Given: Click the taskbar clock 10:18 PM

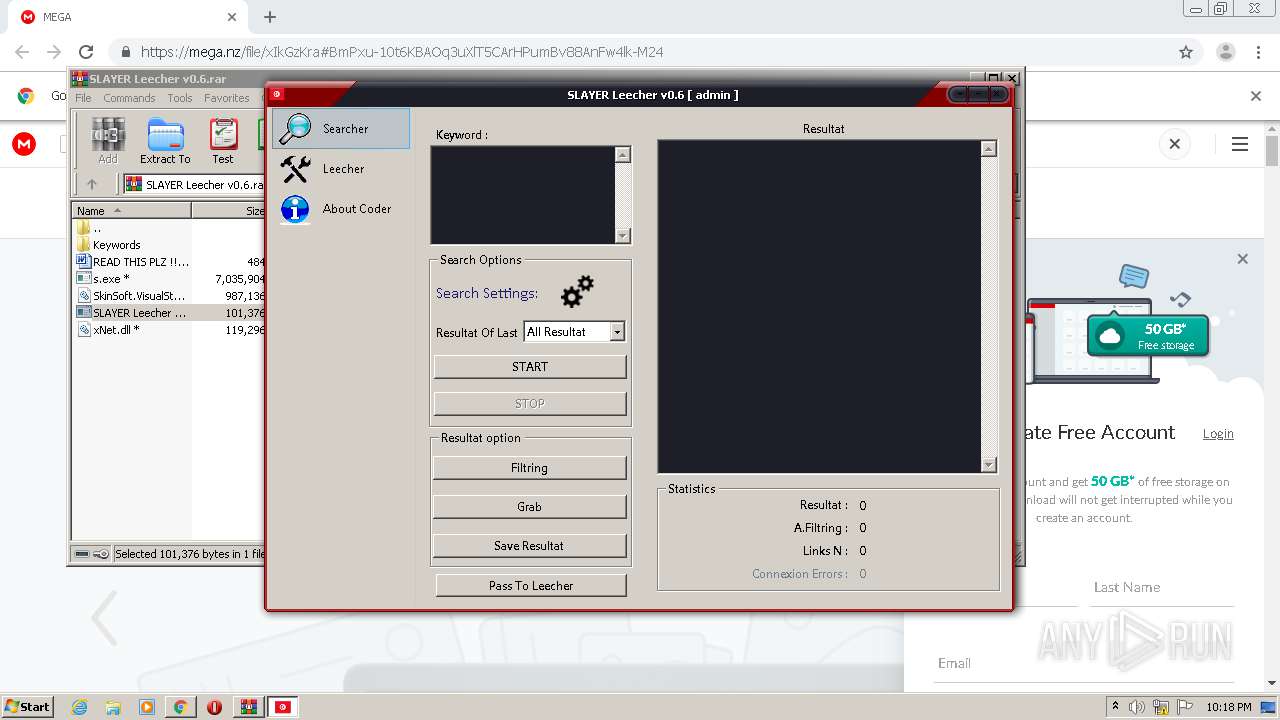Looking at the screenshot, I should pyautogui.click(x=1229, y=707).
